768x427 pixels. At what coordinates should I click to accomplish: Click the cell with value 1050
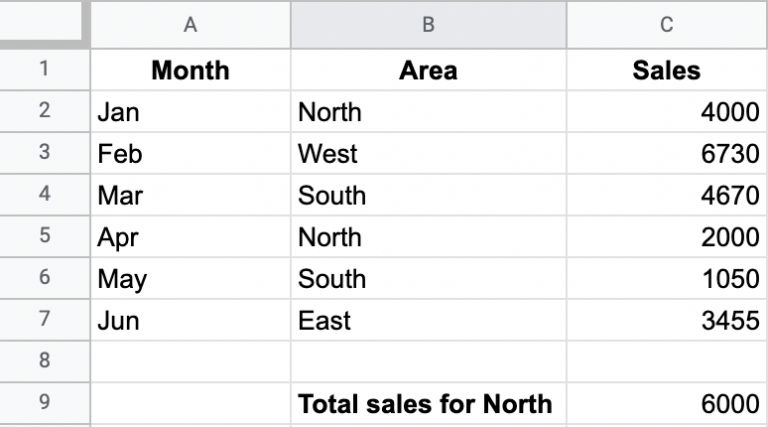667,278
